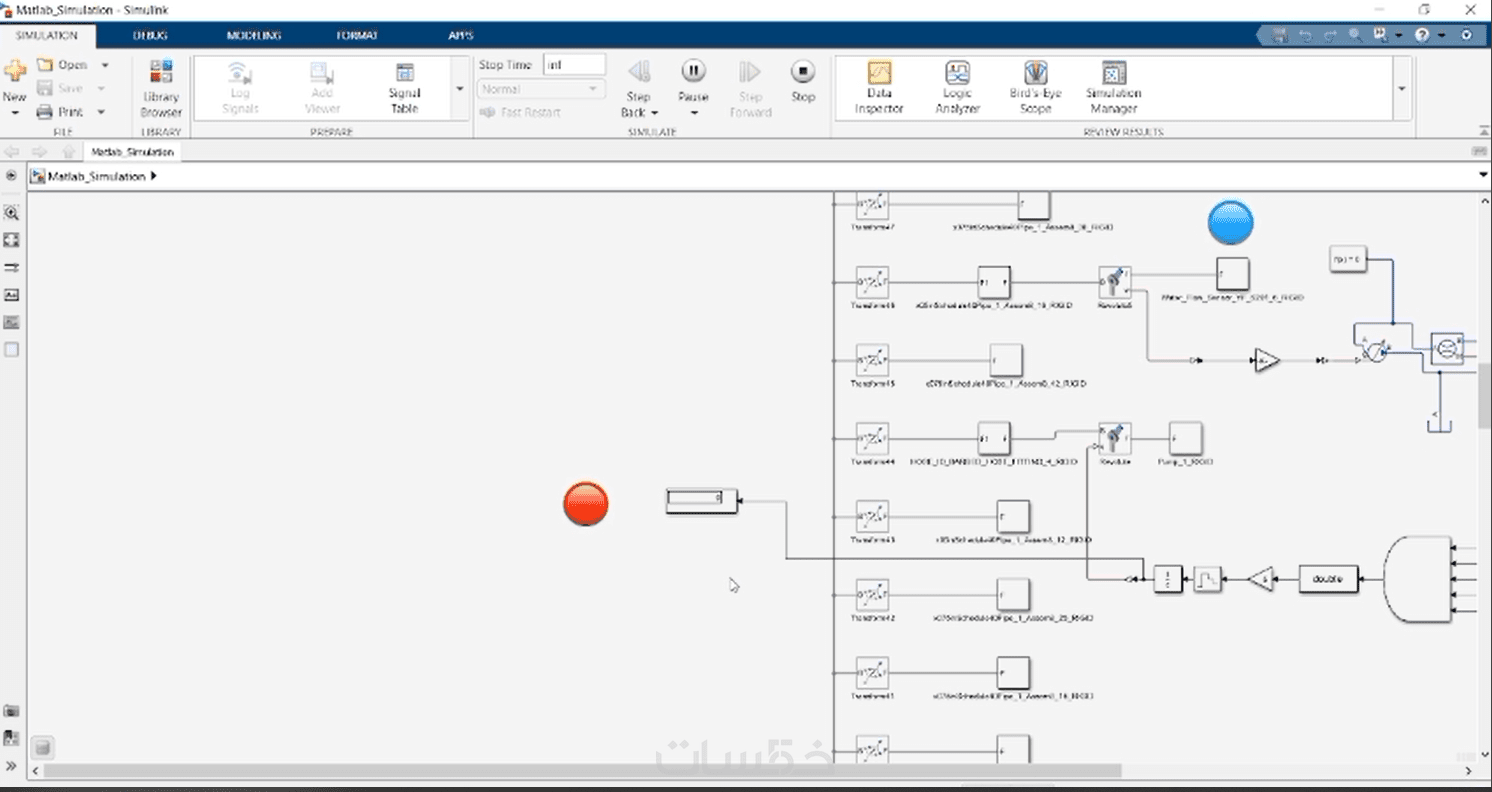This screenshot has width=1492, height=792.
Task: Click the navigate Back arrow above the canvas
Action: click(x=13, y=152)
